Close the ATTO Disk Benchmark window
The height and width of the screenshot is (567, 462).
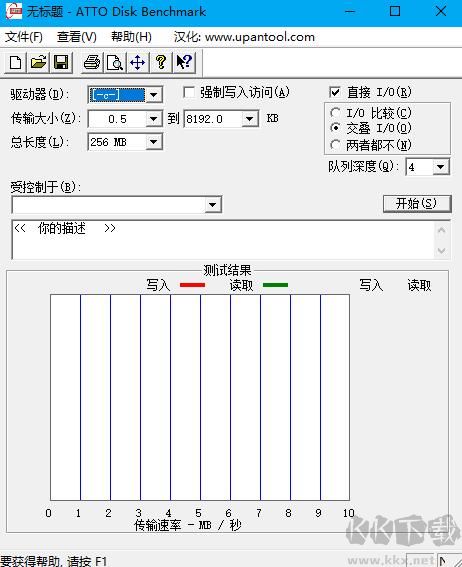(441, 11)
